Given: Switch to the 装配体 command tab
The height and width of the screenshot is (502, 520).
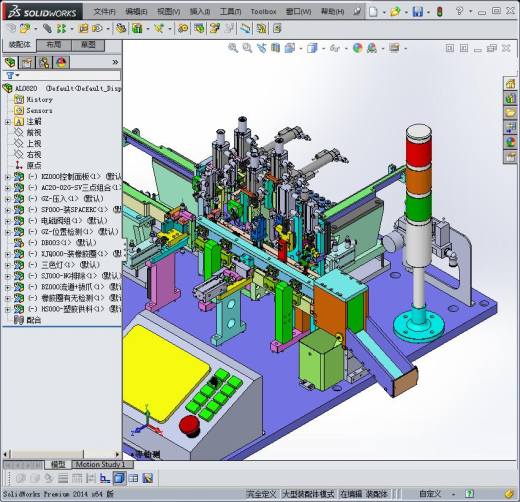Looking at the screenshot, I should click(x=19, y=45).
